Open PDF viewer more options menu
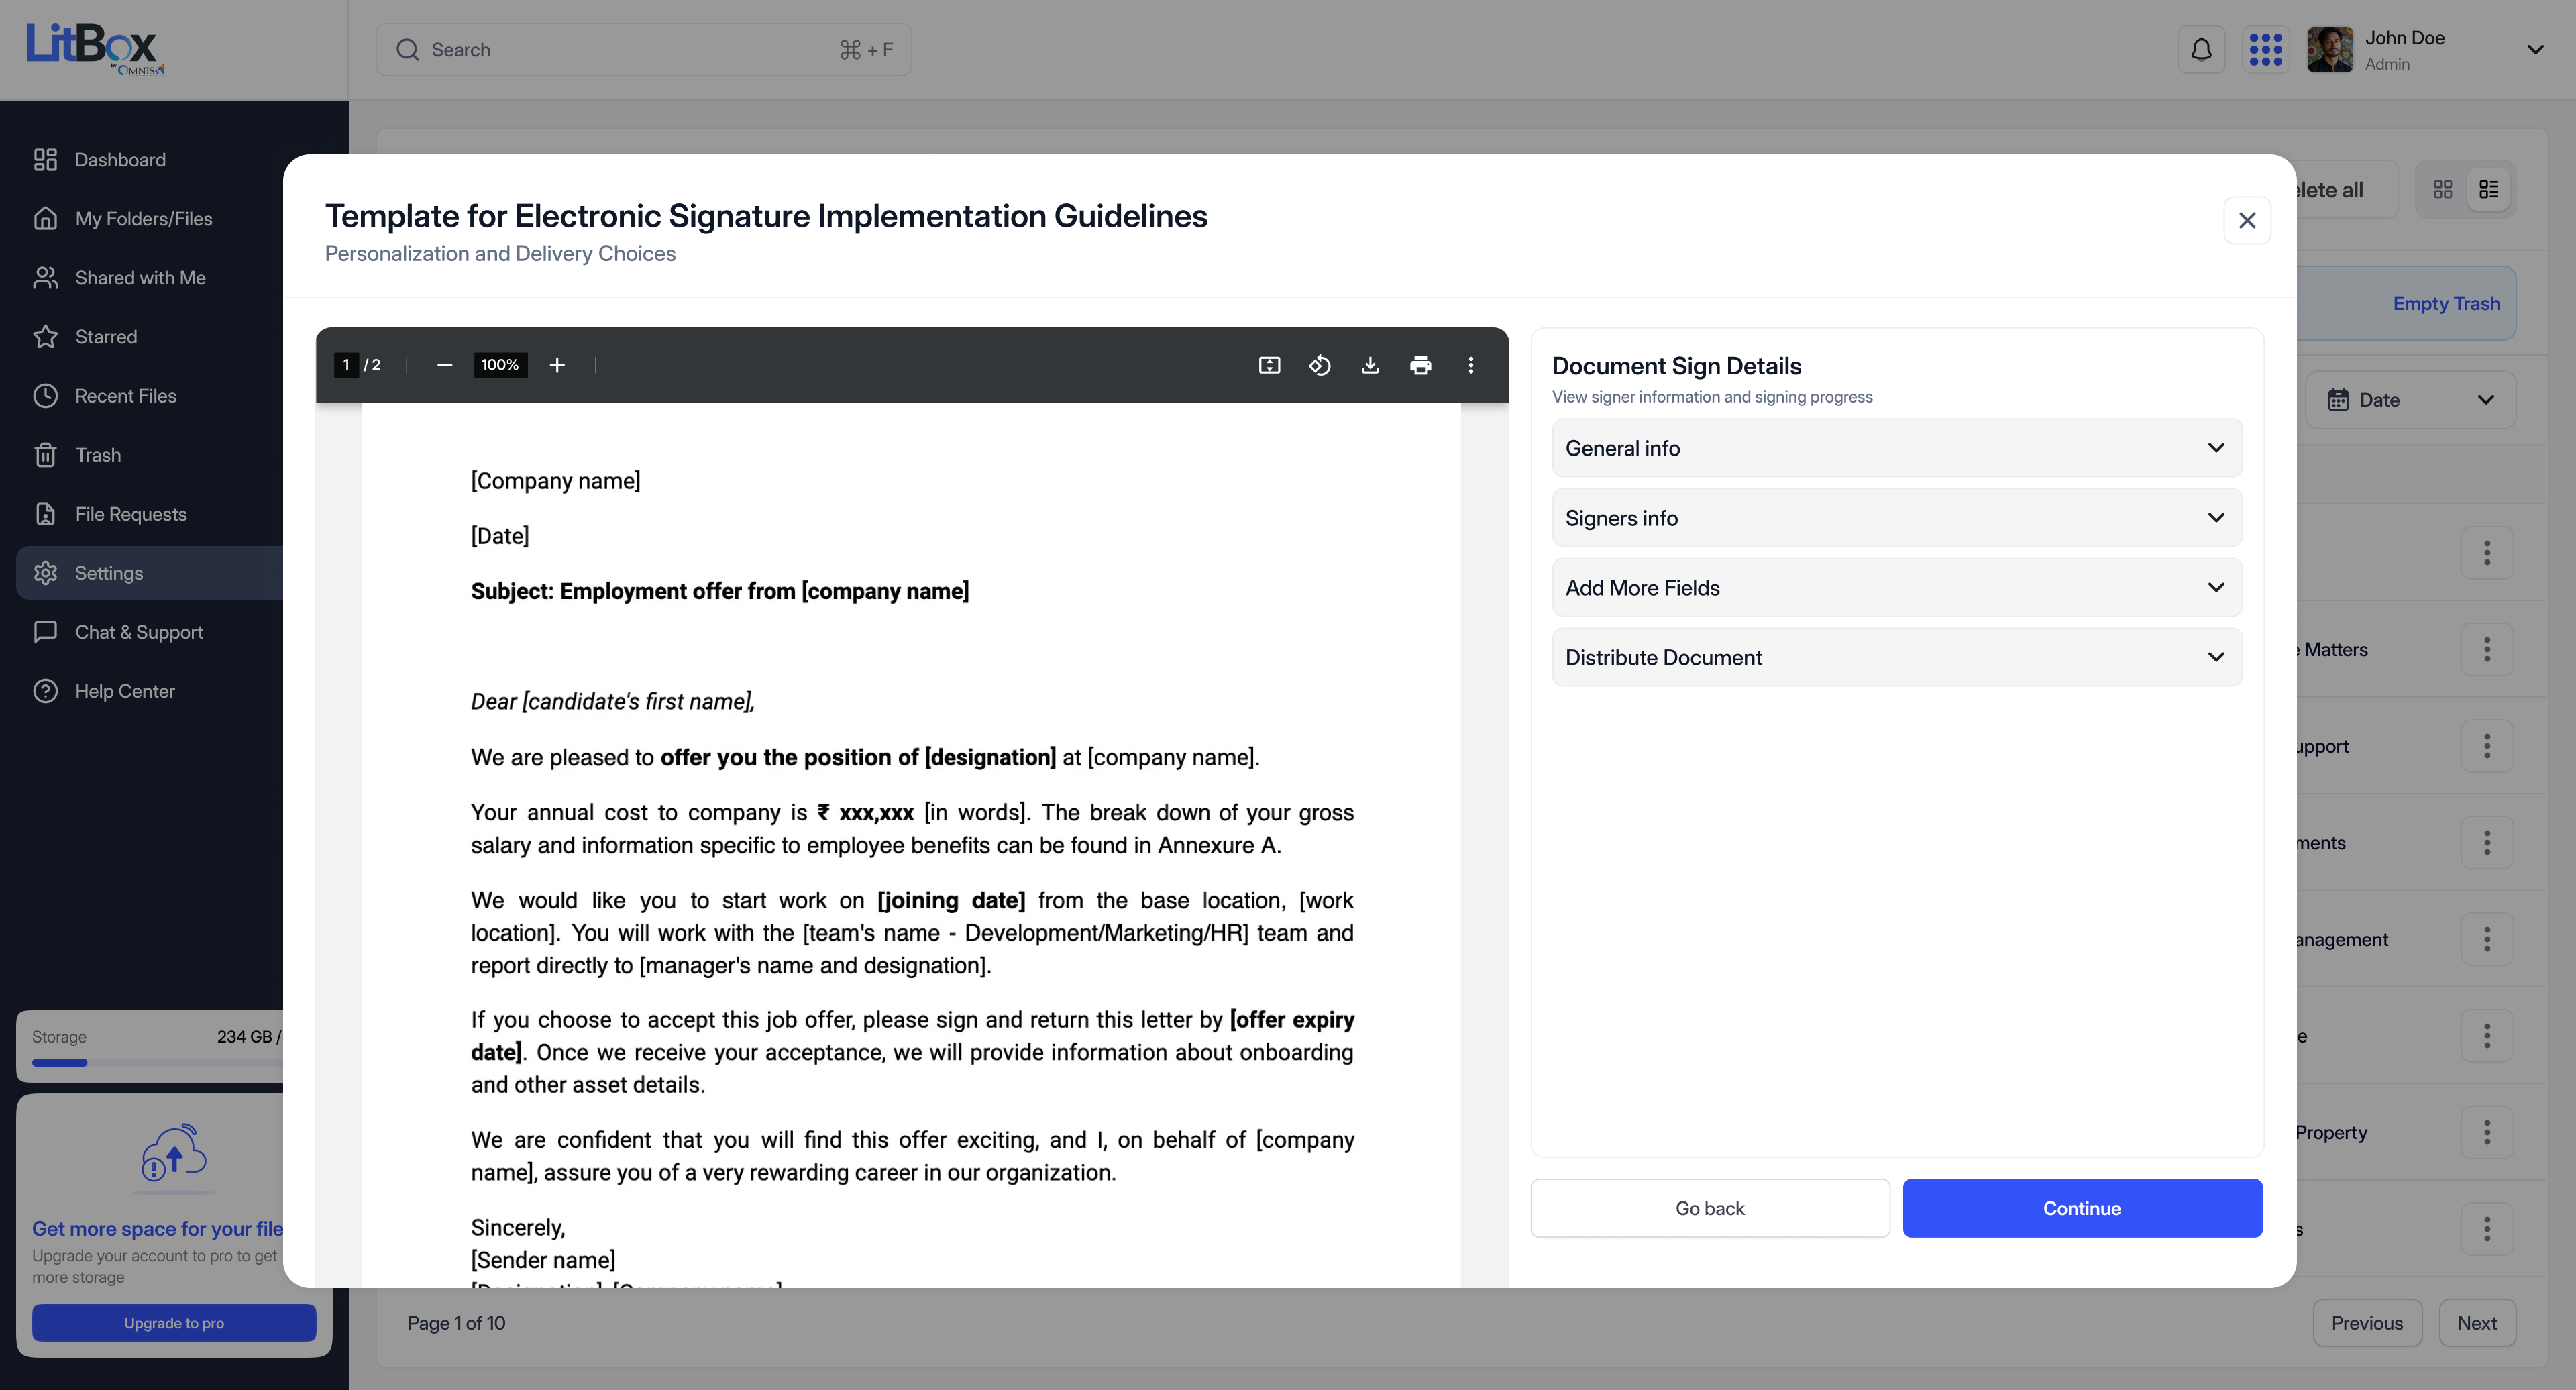 pyautogui.click(x=1470, y=365)
